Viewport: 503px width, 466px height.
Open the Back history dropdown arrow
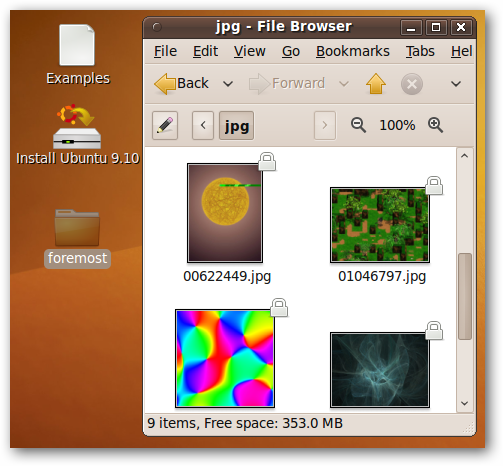[228, 84]
